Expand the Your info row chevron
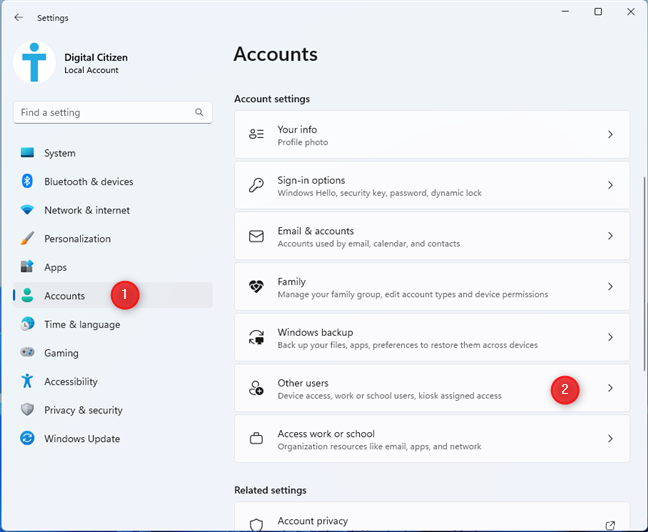Image resolution: width=648 pixels, height=532 pixels. pyautogui.click(x=610, y=134)
